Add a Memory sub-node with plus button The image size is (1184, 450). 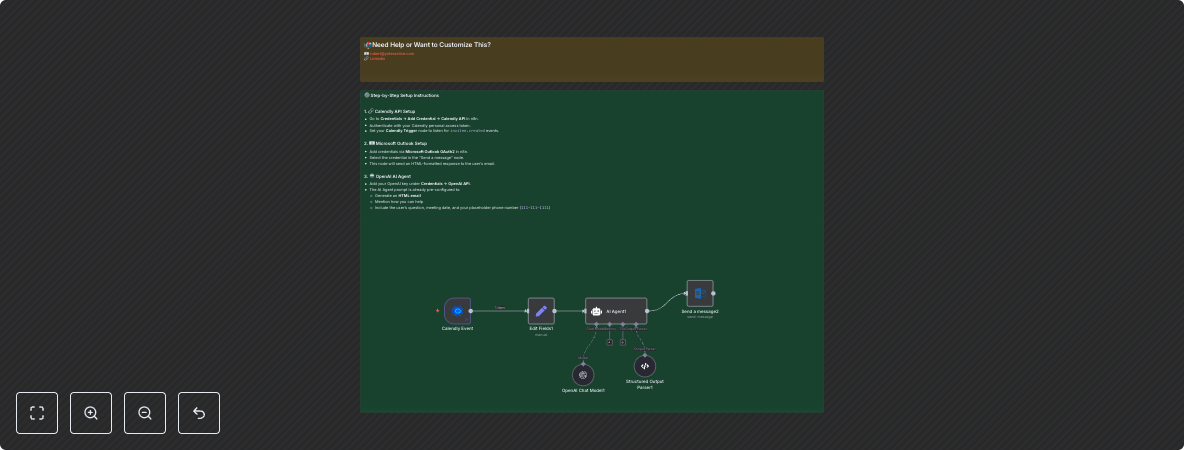point(609,342)
